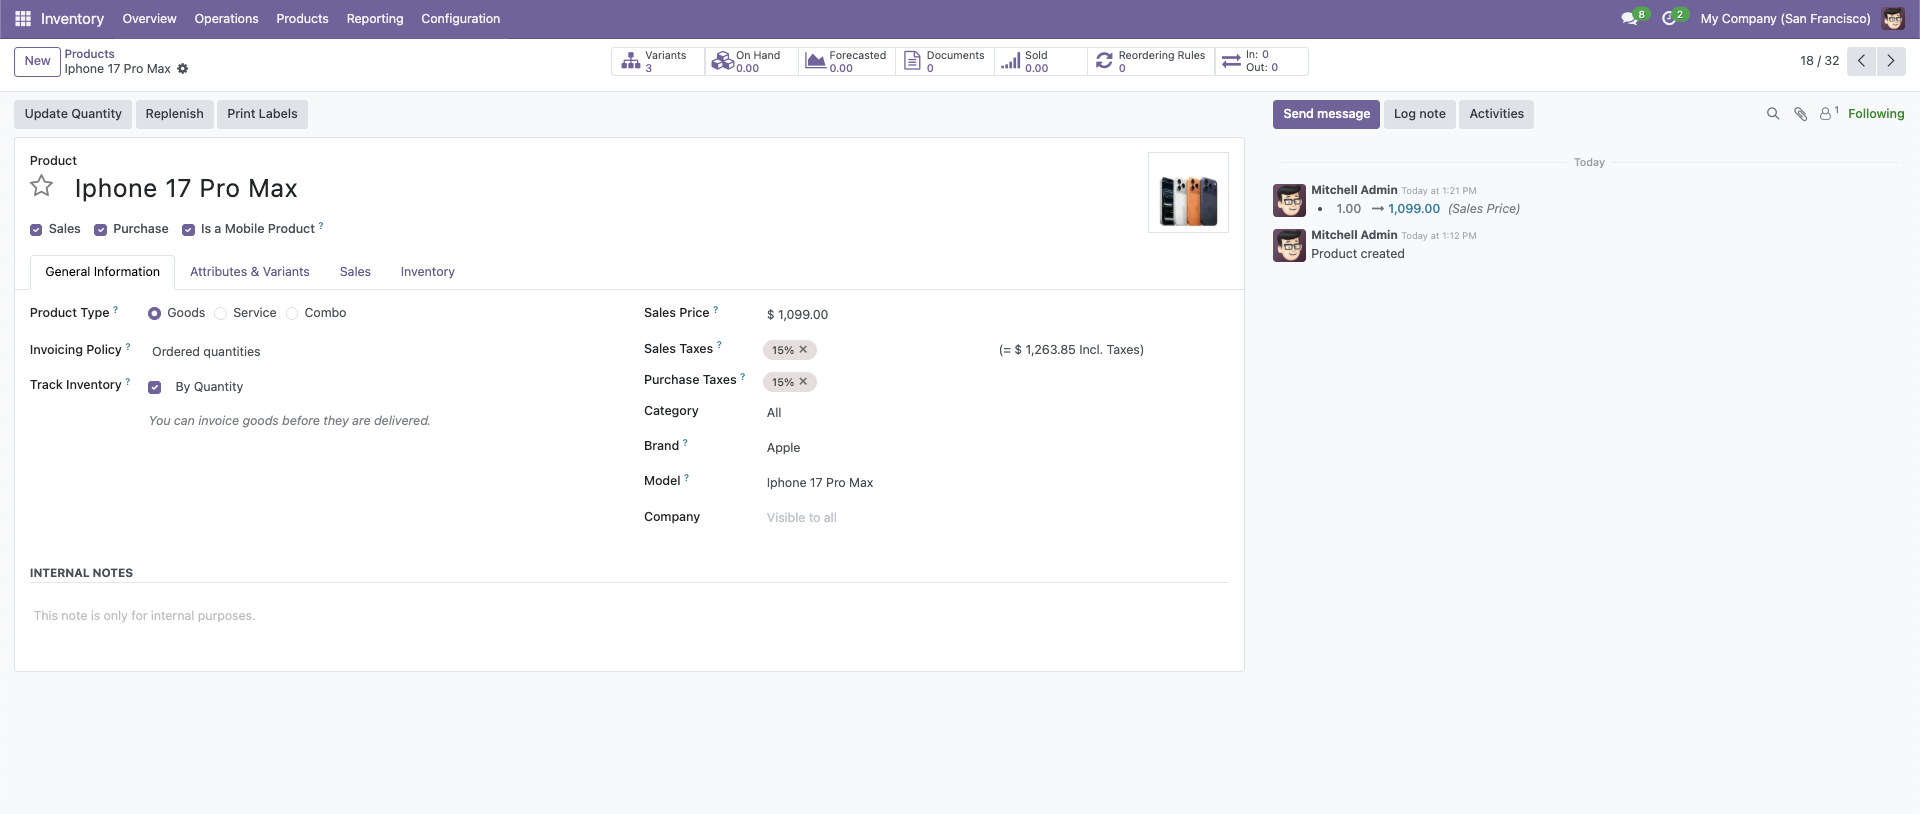Open attachments with the paperclip icon
This screenshot has width=1920, height=814.
[1800, 114]
